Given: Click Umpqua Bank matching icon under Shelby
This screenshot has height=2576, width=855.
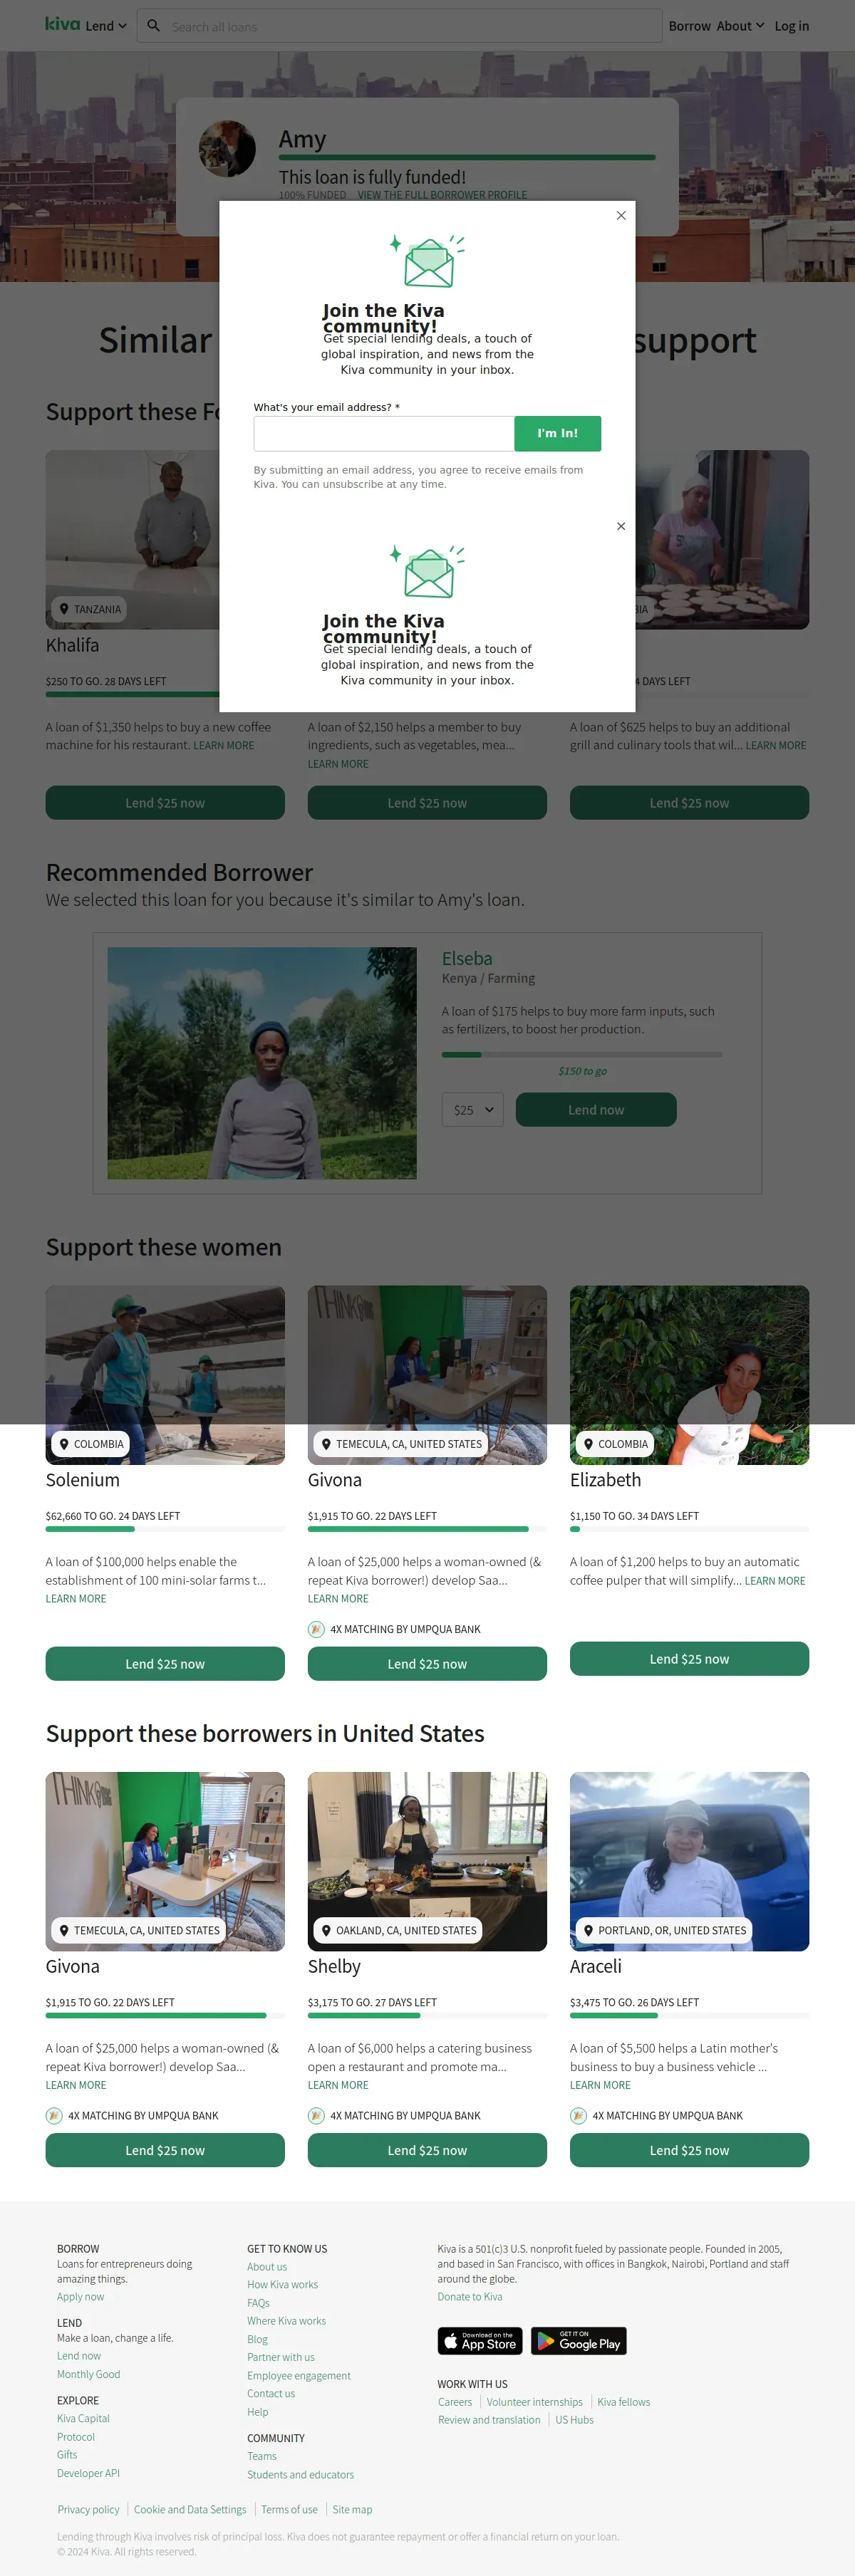Looking at the screenshot, I should pos(316,2115).
